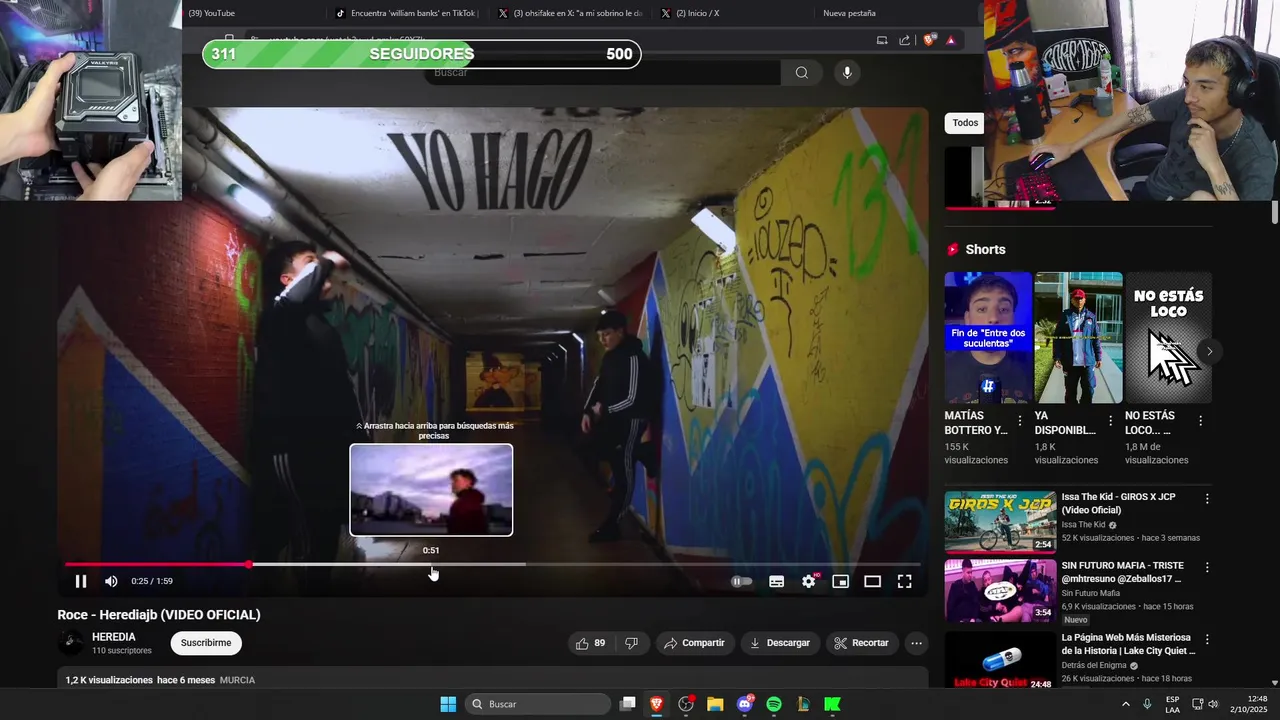
Task: Like the video with 89 likes
Action: coord(590,643)
